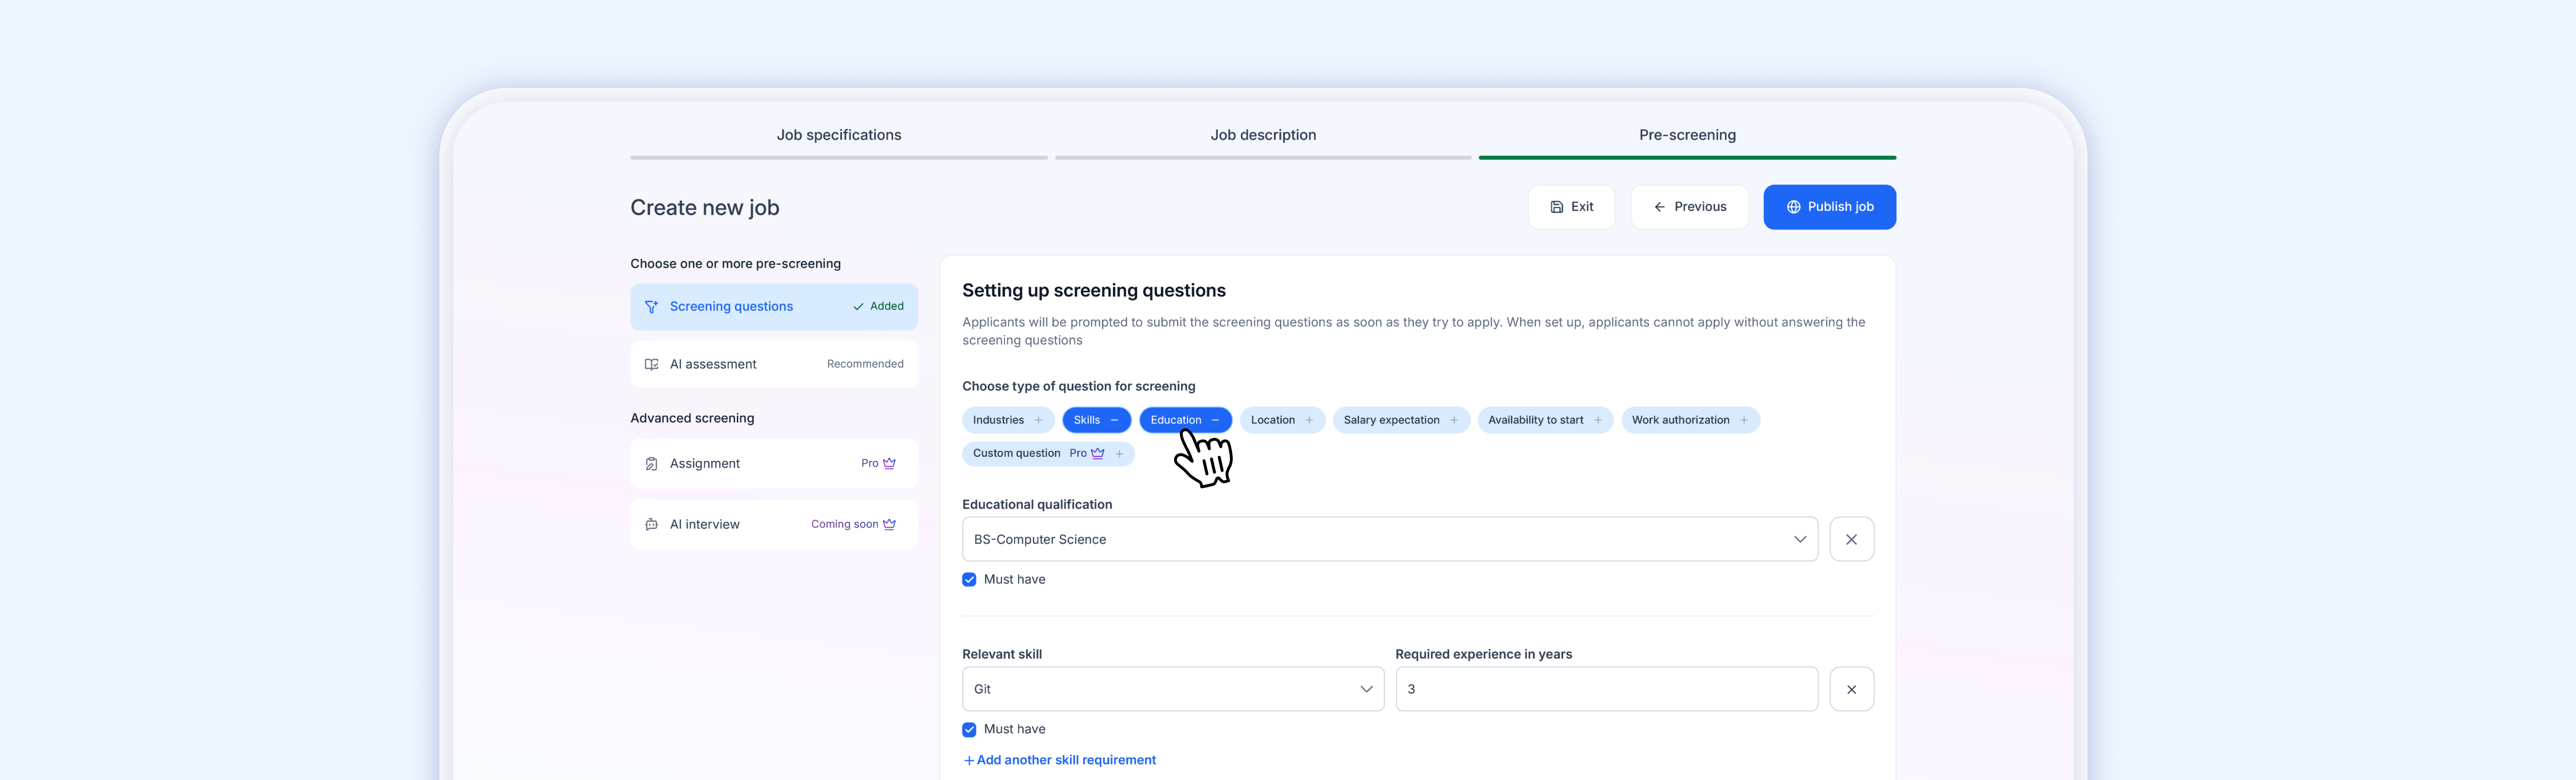
Task: Uncheck Must have under Relevant skill
Action: tap(969, 730)
